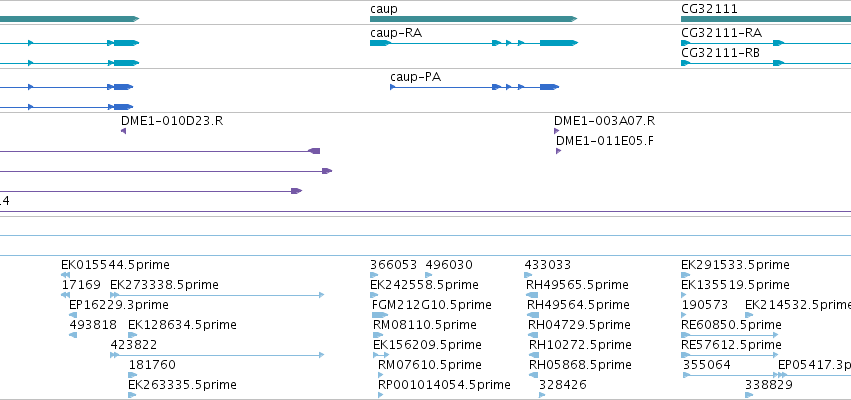The height and width of the screenshot is (400, 851).
Task: Click the FGM212G10.5prime EST block
Action: [x=380, y=315]
